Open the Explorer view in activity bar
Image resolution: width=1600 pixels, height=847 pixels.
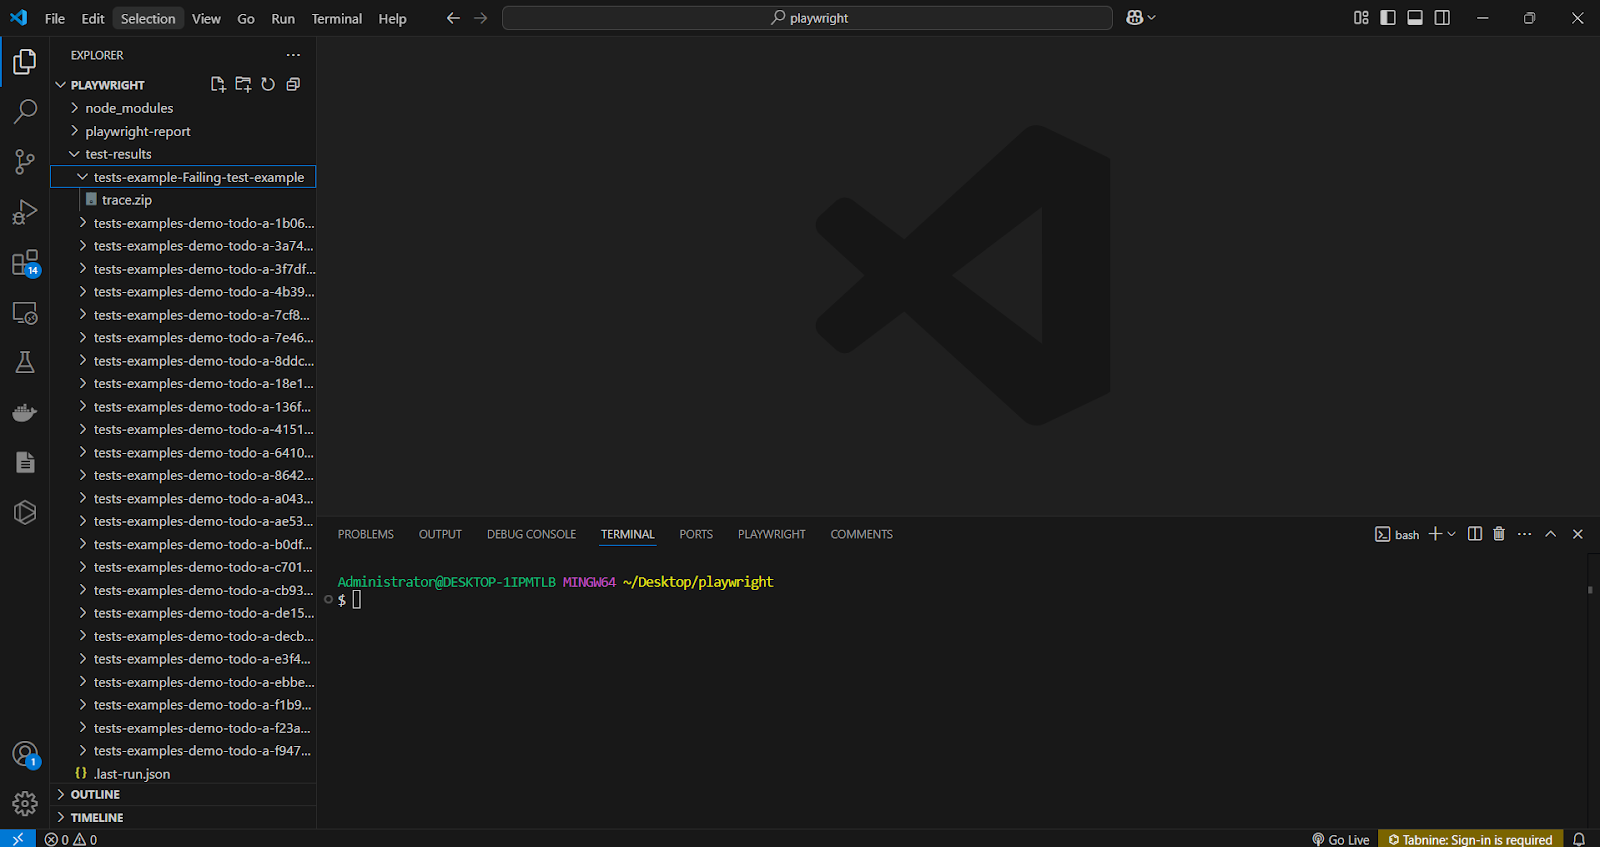[x=25, y=62]
